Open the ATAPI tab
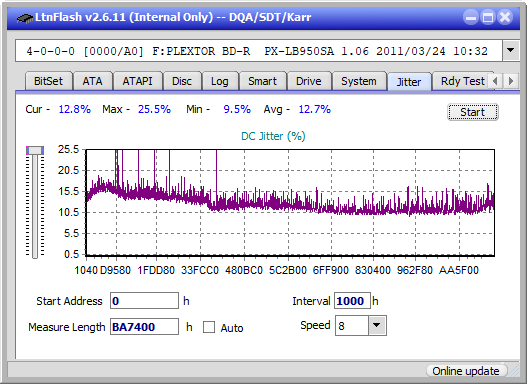Image resolution: width=527 pixels, height=384 pixels. click(137, 81)
